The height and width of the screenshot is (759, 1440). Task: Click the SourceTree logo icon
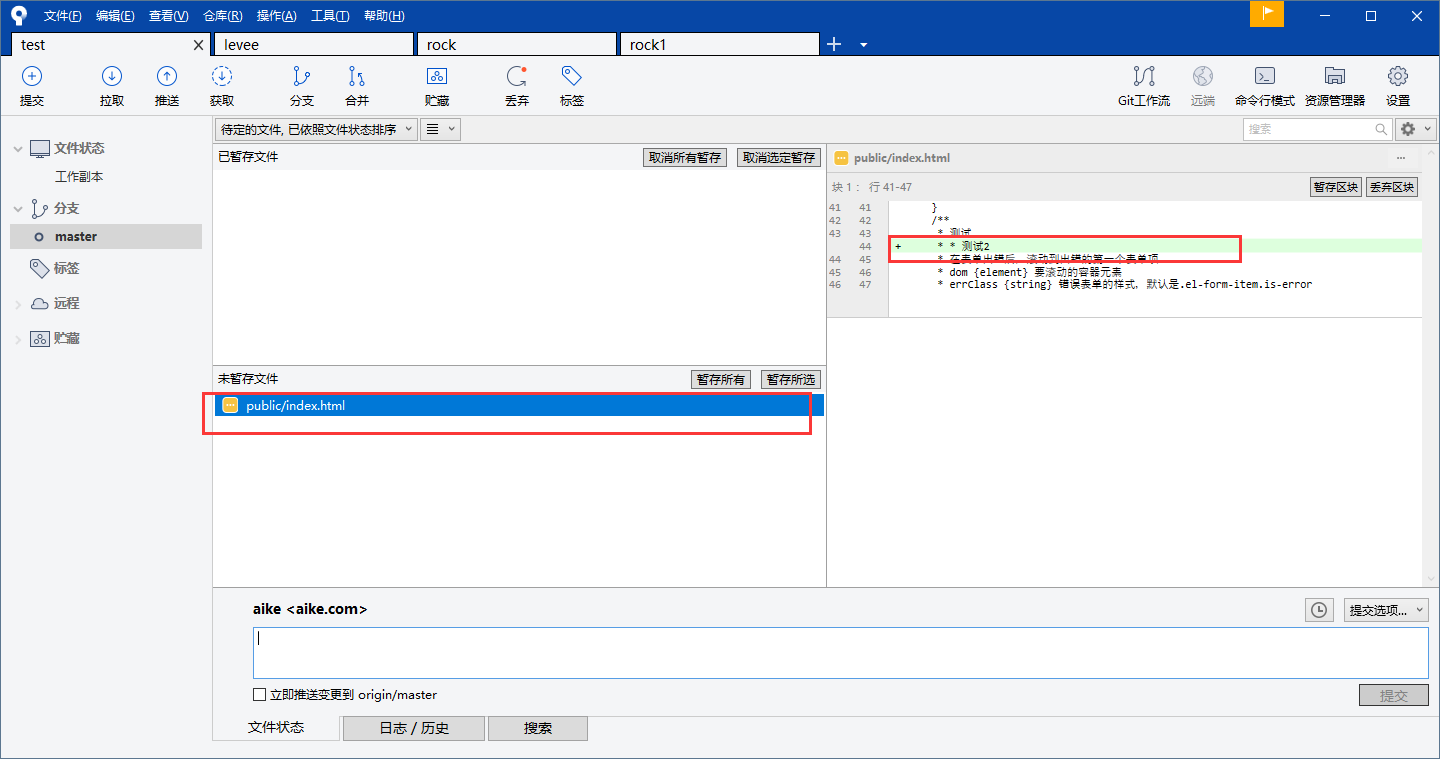coord(19,15)
